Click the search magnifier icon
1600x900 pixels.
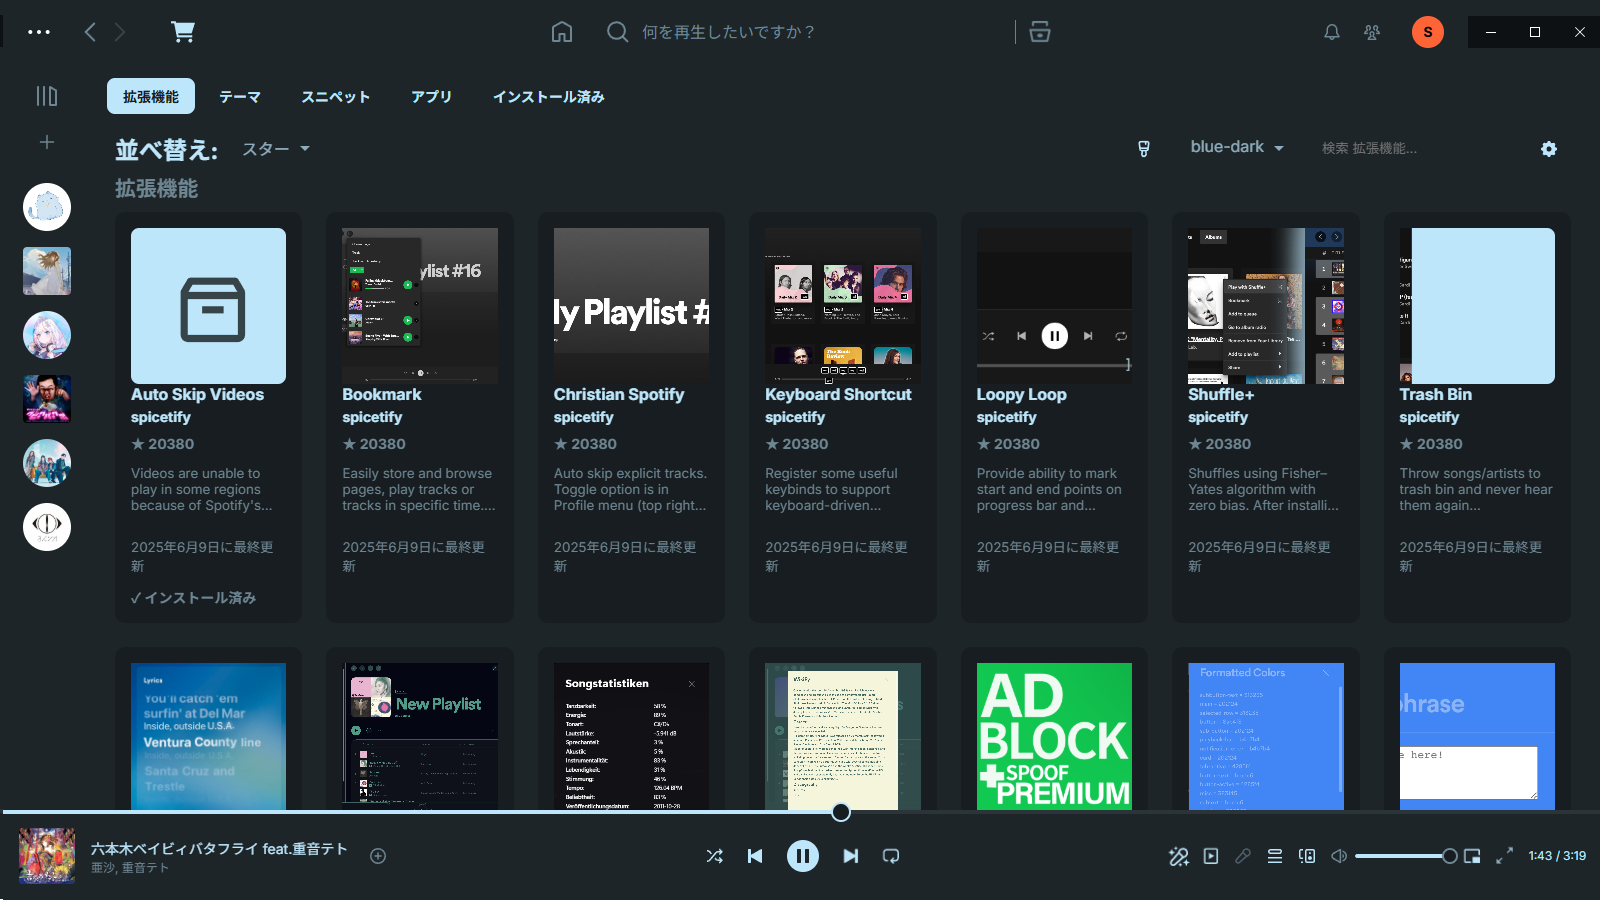(618, 32)
